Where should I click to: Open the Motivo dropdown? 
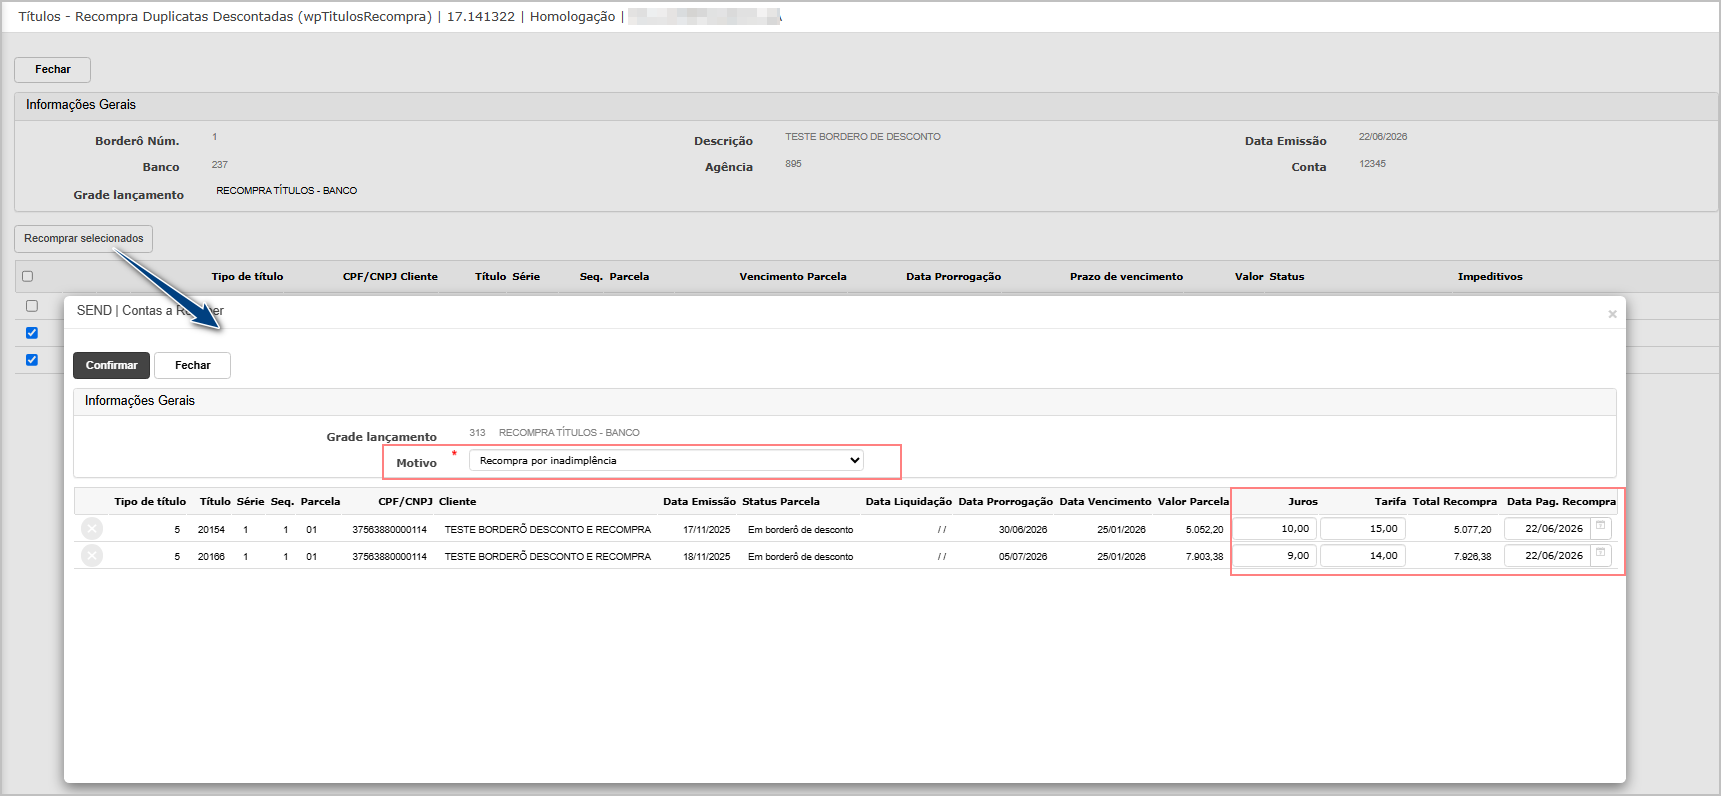point(666,461)
